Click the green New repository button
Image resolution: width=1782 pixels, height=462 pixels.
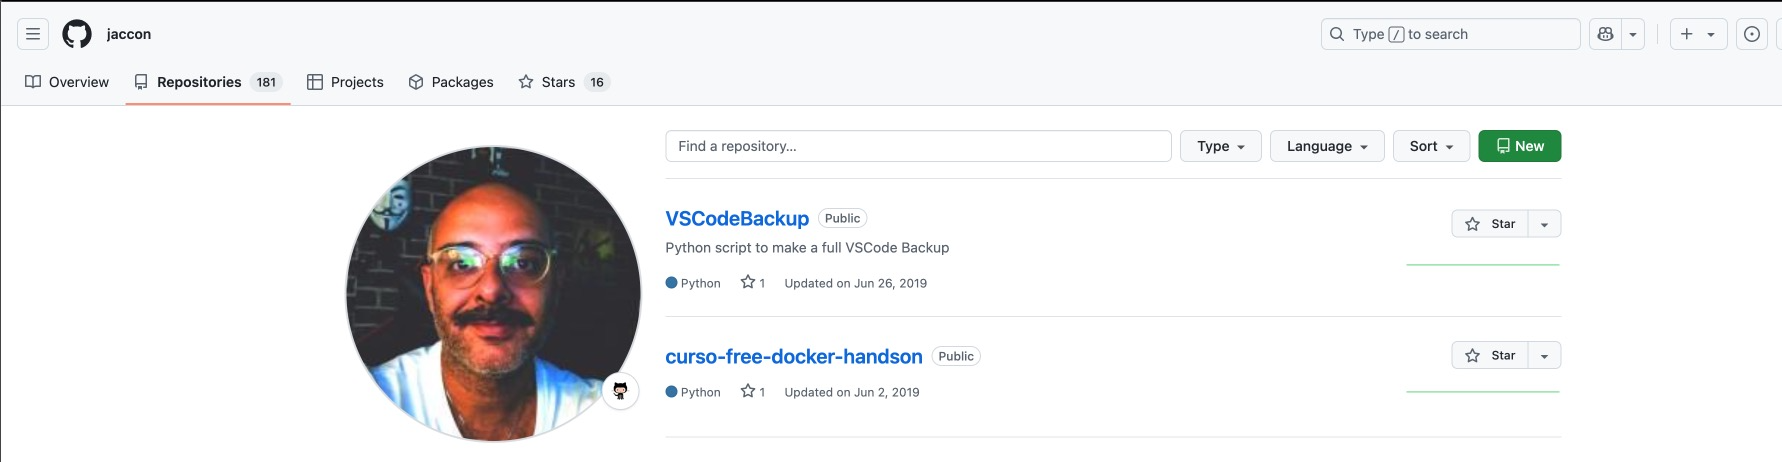click(1519, 146)
